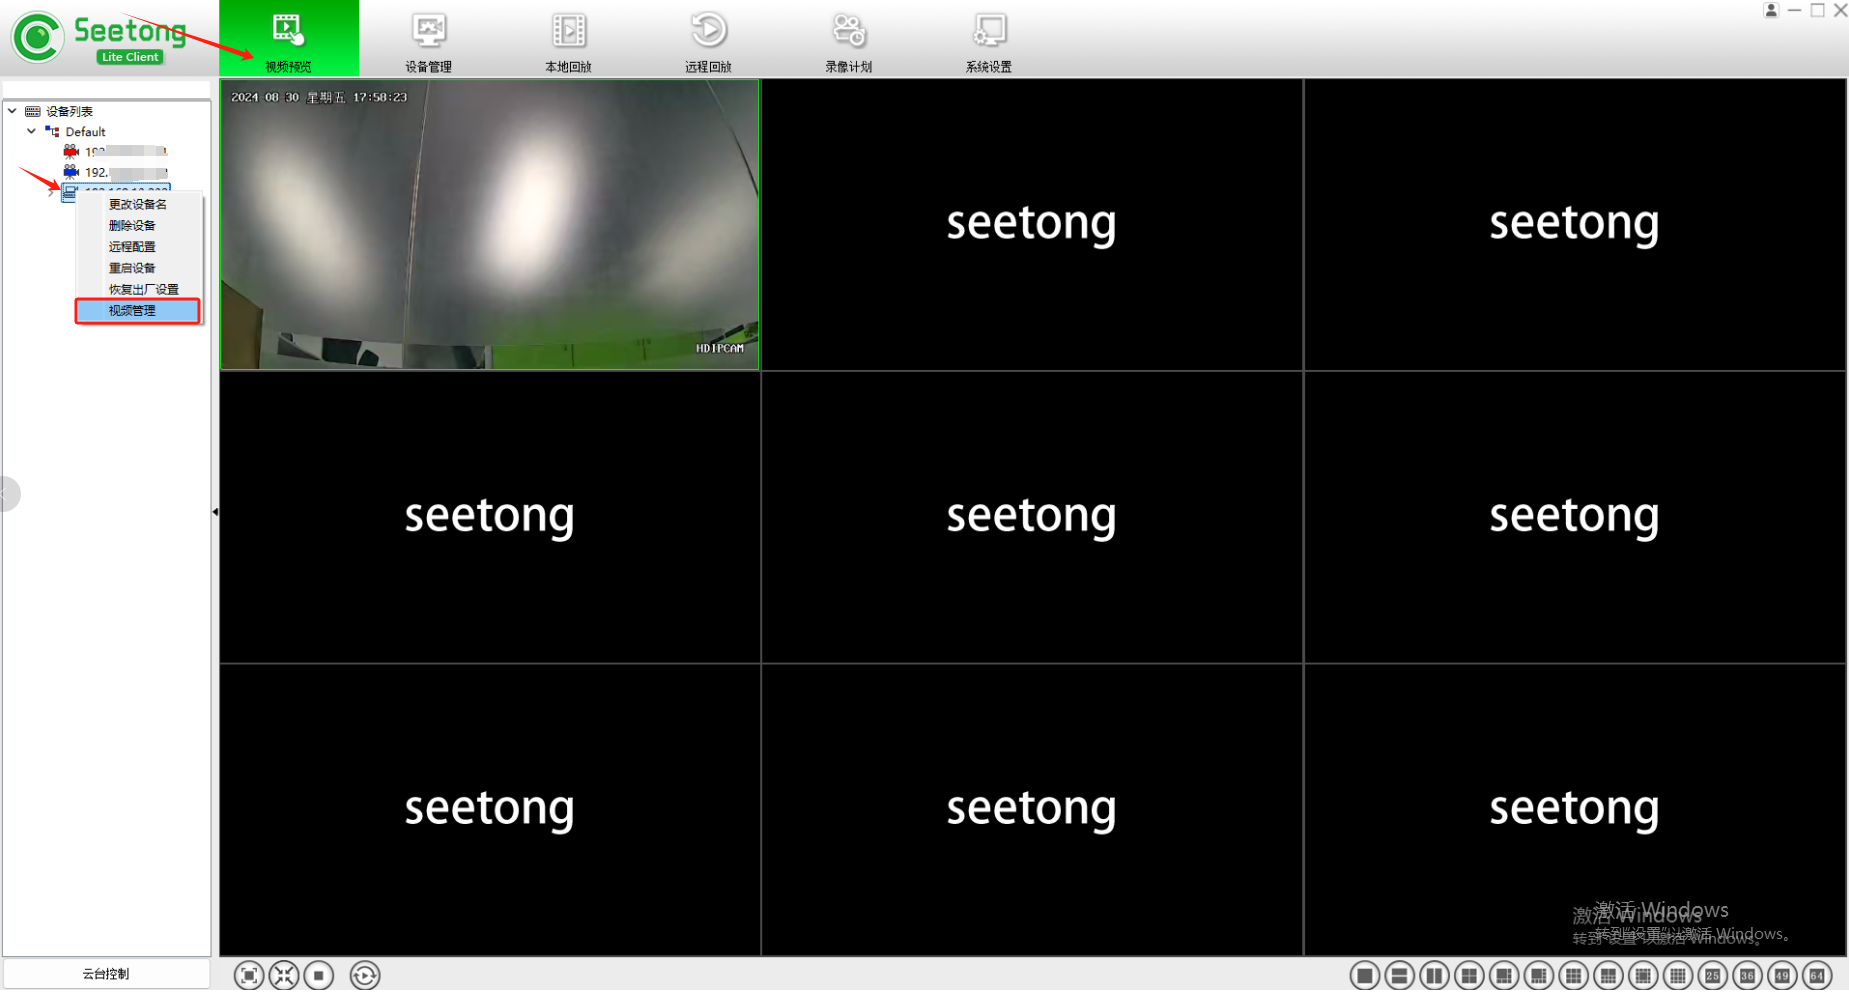Choose 恢复出厂设置 from the context menu
The height and width of the screenshot is (993, 1849).
point(139,289)
